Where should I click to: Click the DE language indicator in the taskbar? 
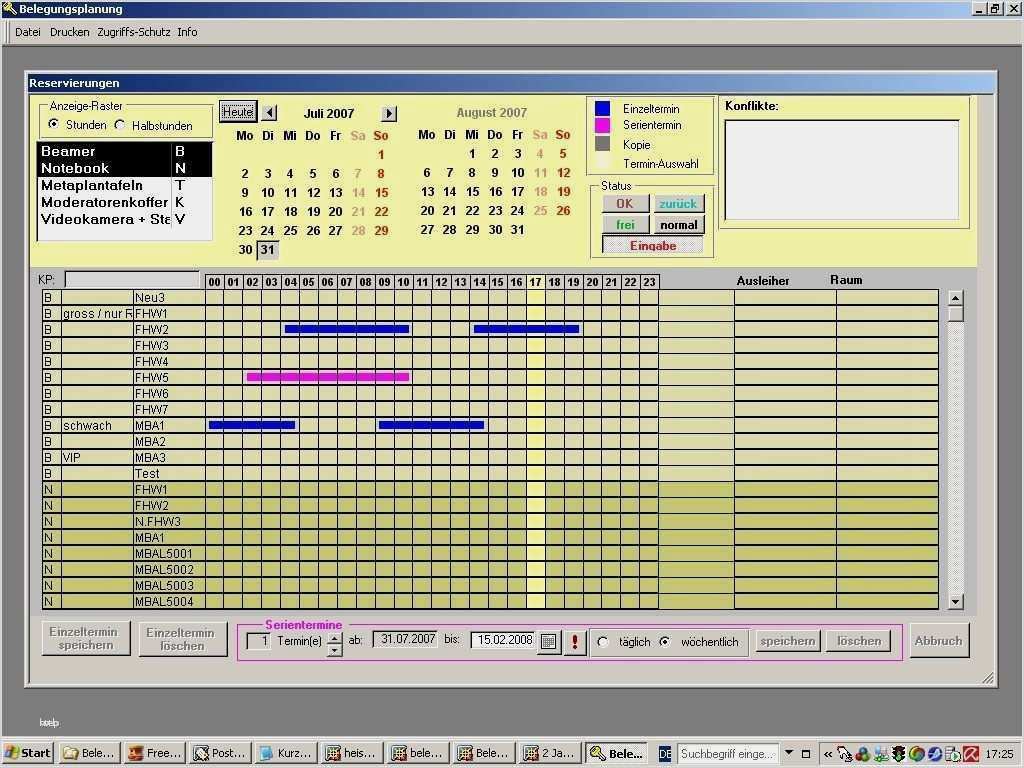click(665, 754)
